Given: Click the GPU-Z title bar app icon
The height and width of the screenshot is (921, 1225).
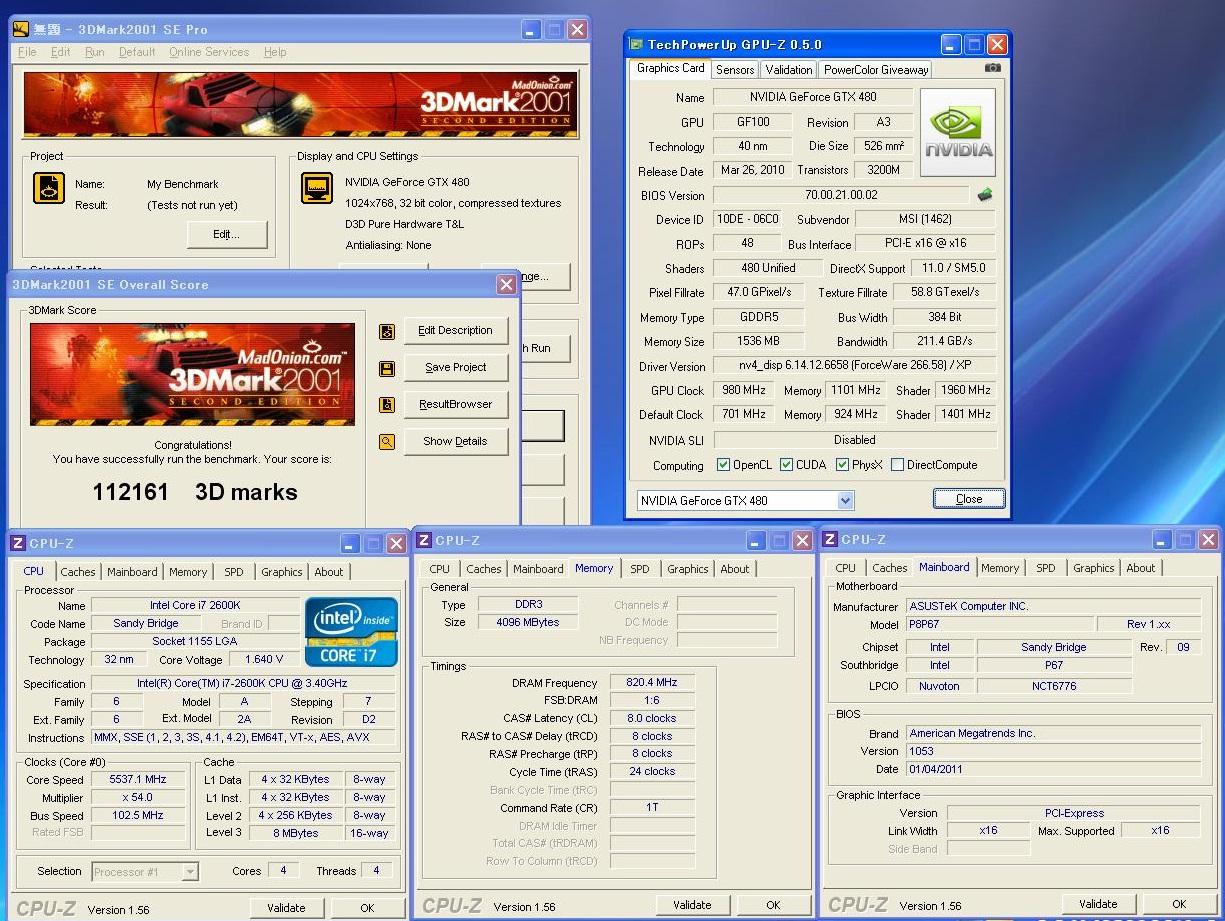Looking at the screenshot, I should click(x=635, y=44).
